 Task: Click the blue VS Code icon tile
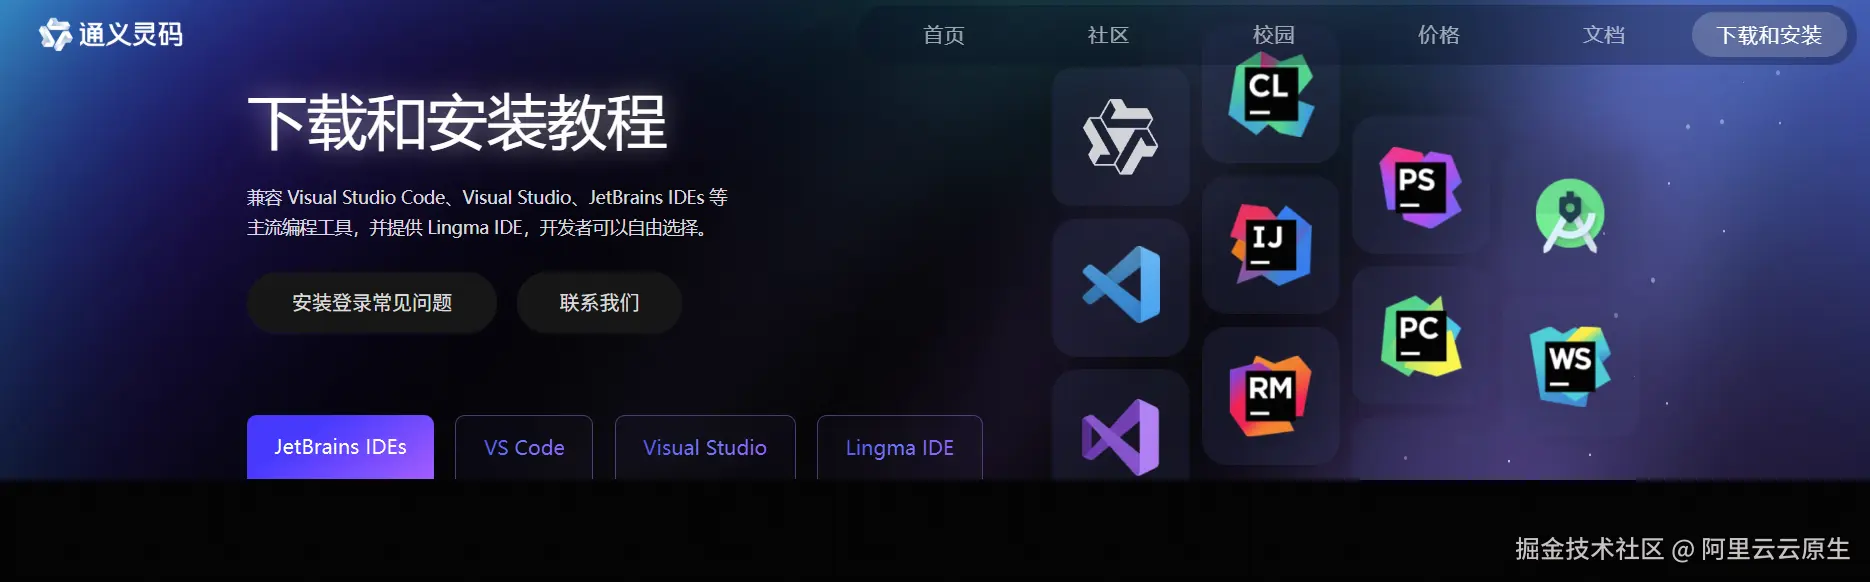click(1121, 287)
